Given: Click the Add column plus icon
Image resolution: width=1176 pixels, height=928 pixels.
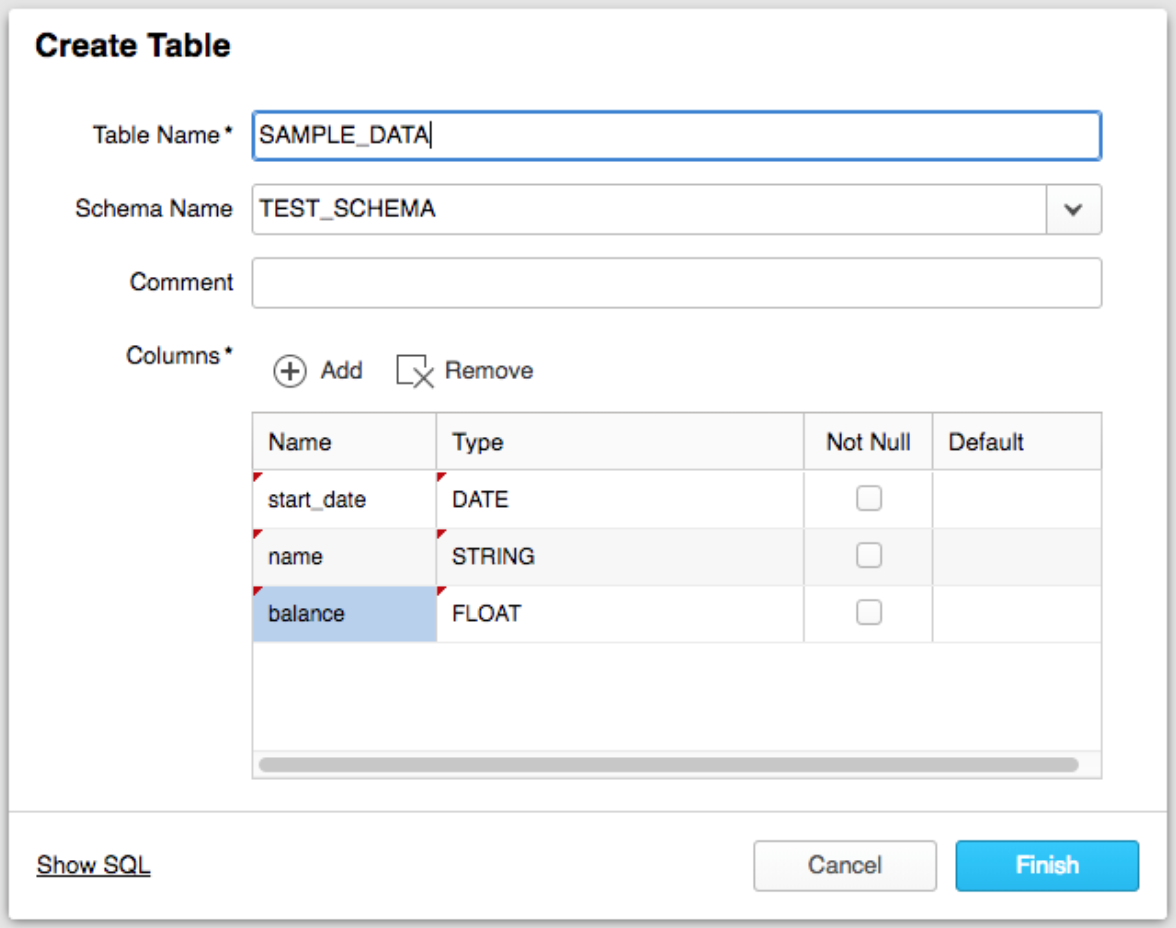Looking at the screenshot, I should tap(290, 371).
